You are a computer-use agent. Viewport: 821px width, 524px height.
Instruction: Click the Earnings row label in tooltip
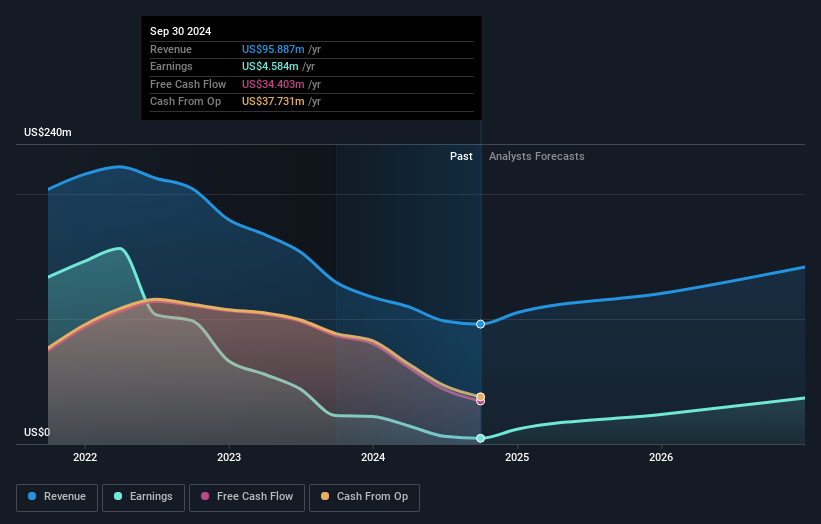[x=171, y=66]
